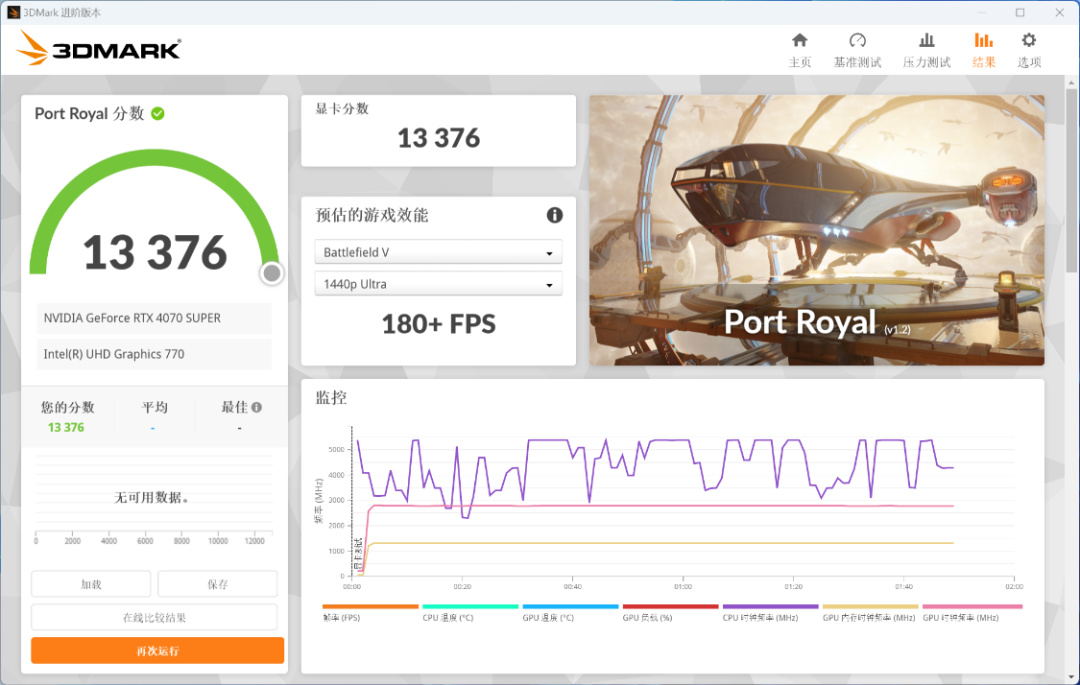This screenshot has height=685, width=1080.
Task: Click the 180+ FPS estimate
Action: pyautogui.click(x=439, y=324)
